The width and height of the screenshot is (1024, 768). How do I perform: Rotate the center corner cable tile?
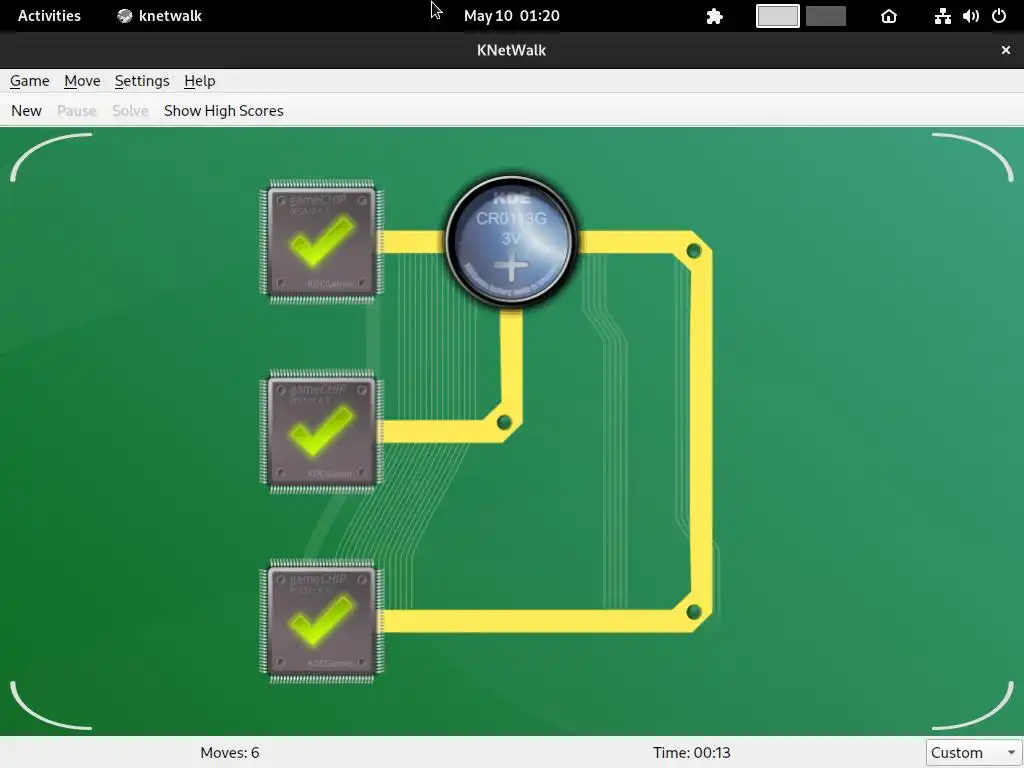pyautogui.click(x=511, y=431)
